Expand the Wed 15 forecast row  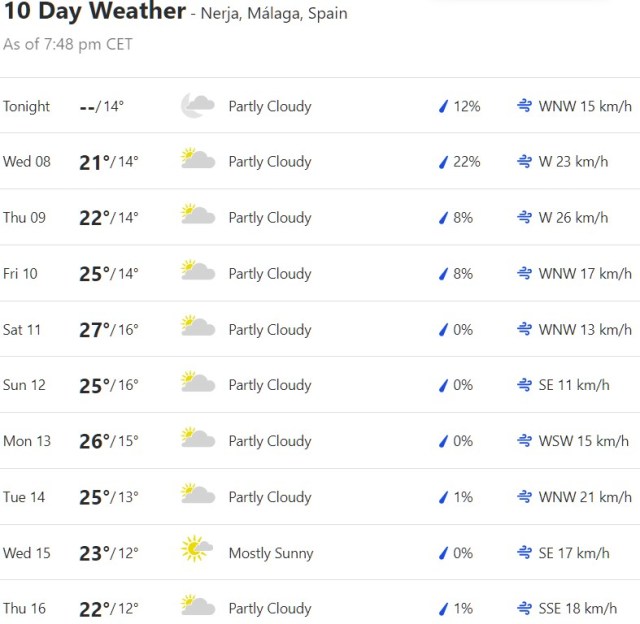pyautogui.click(x=320, y=552)
